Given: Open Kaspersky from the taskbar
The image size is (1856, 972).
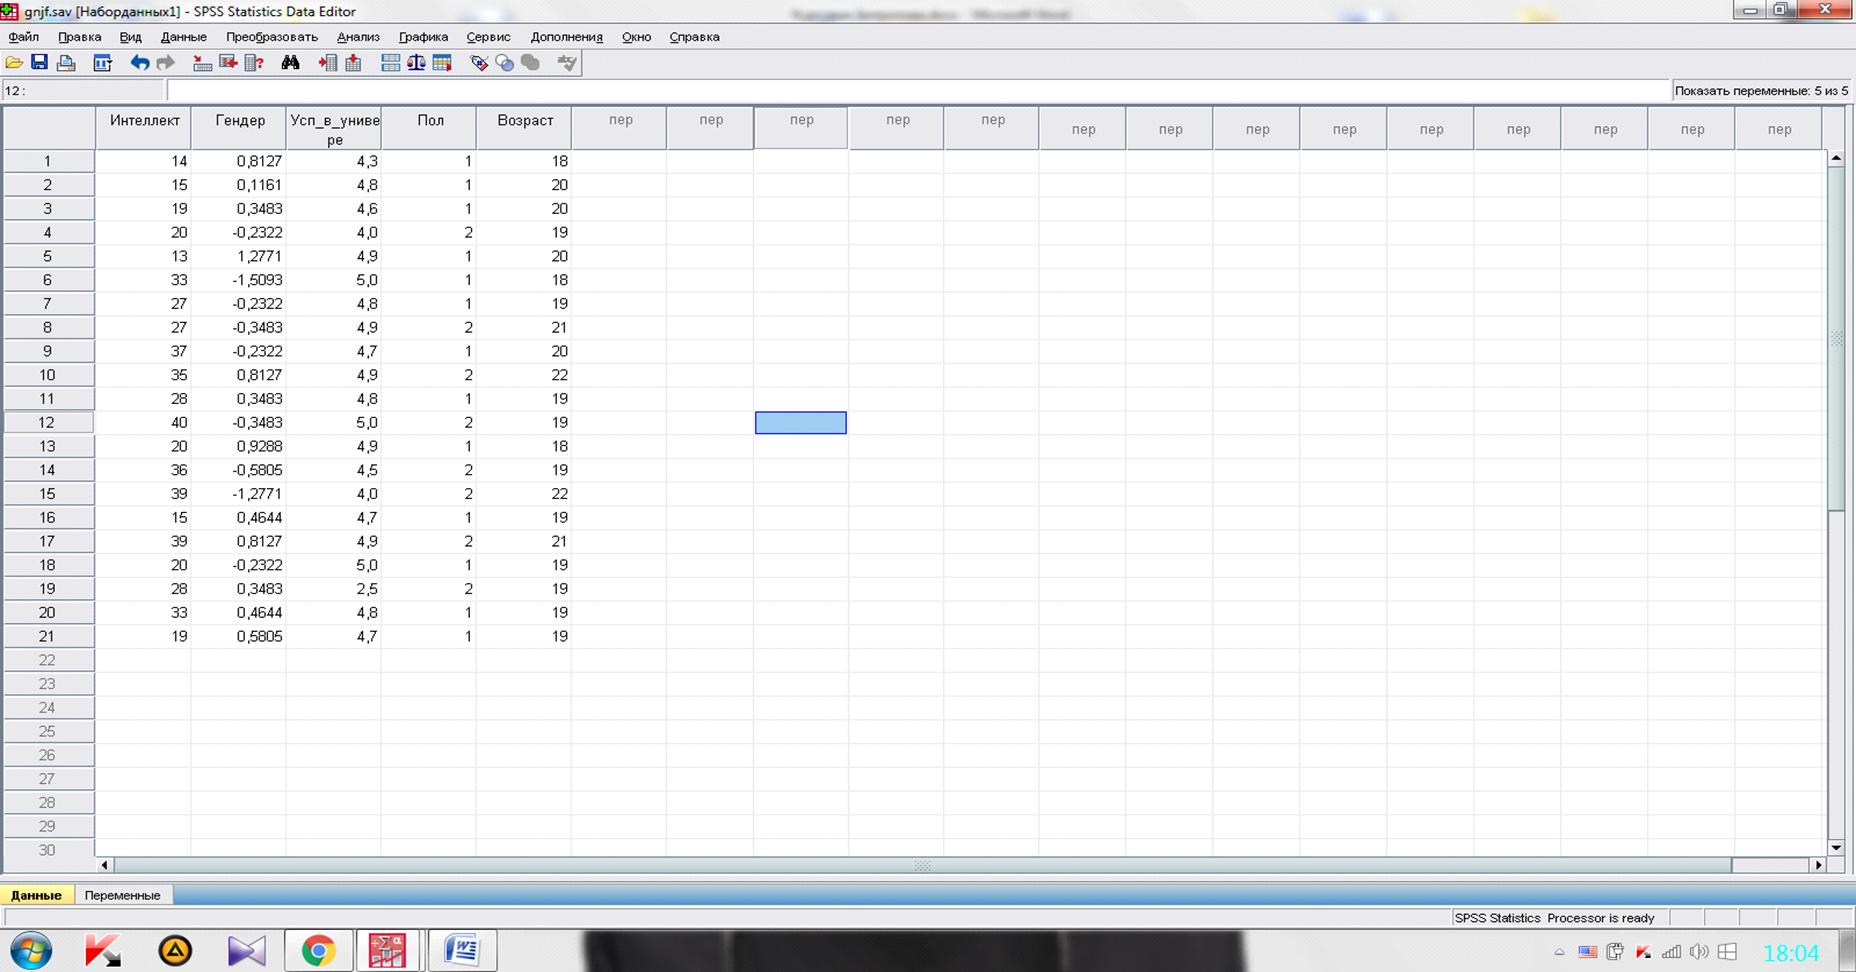Looking at the screenshot, I should [102, 950].
